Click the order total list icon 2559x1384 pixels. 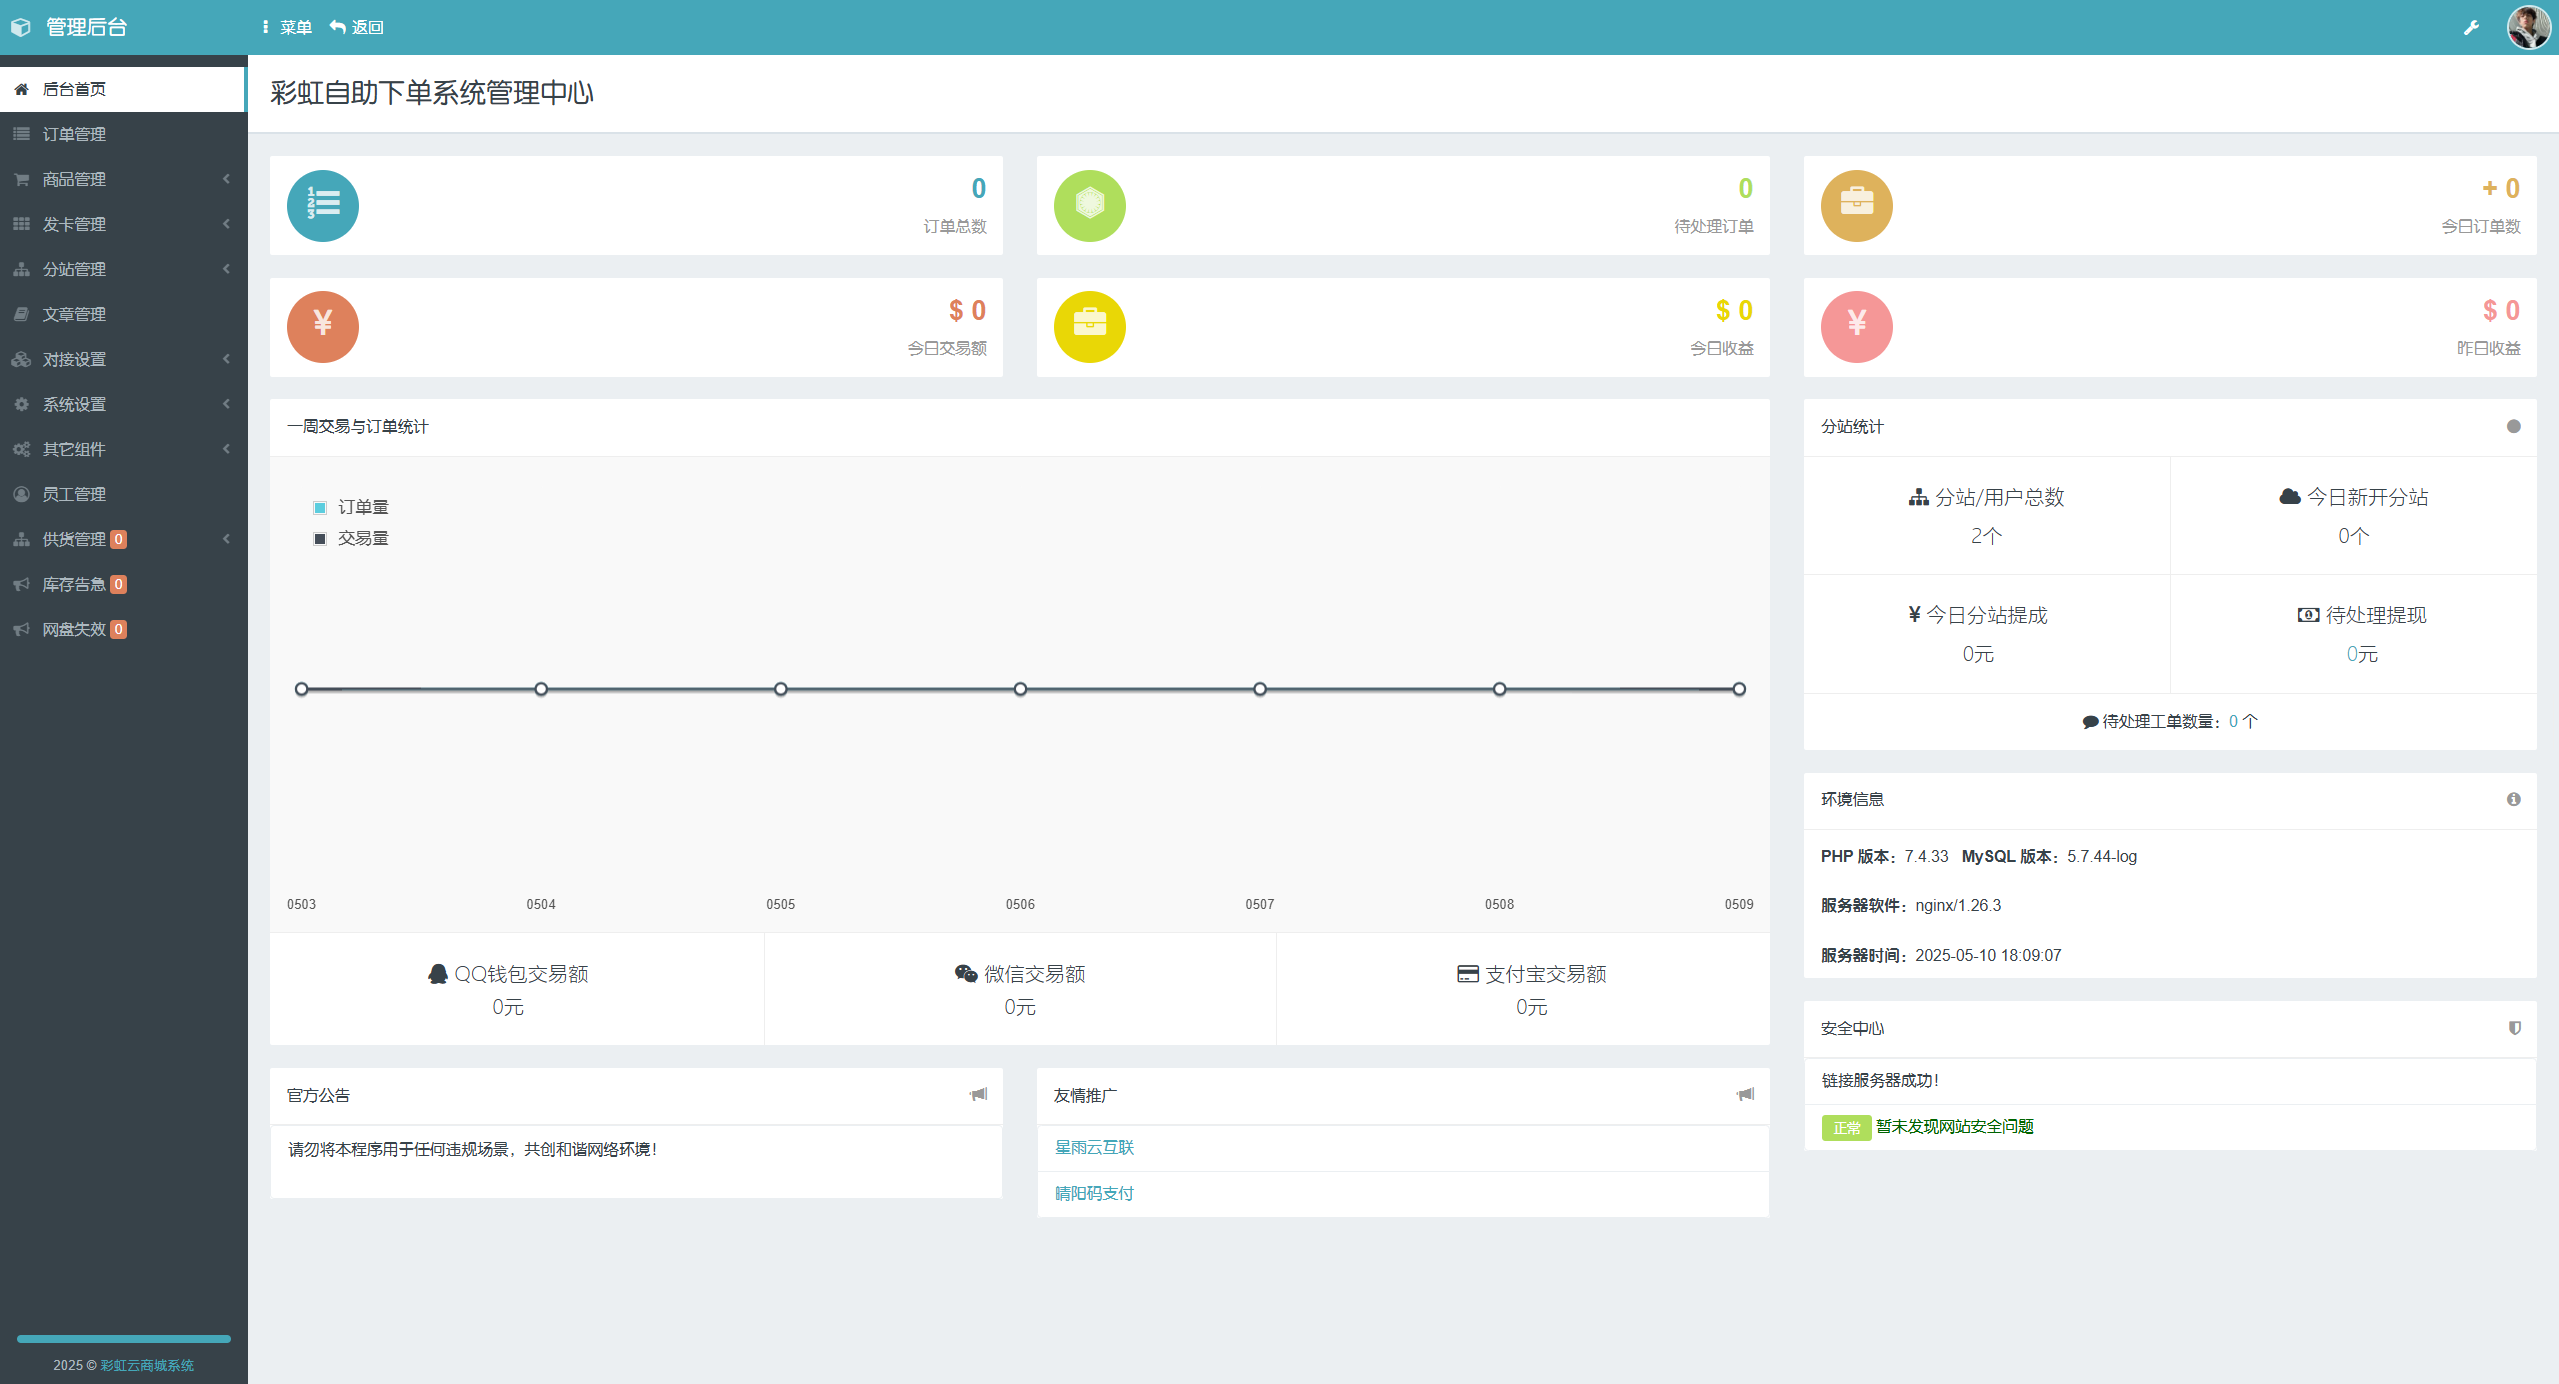tap(322, 205)
